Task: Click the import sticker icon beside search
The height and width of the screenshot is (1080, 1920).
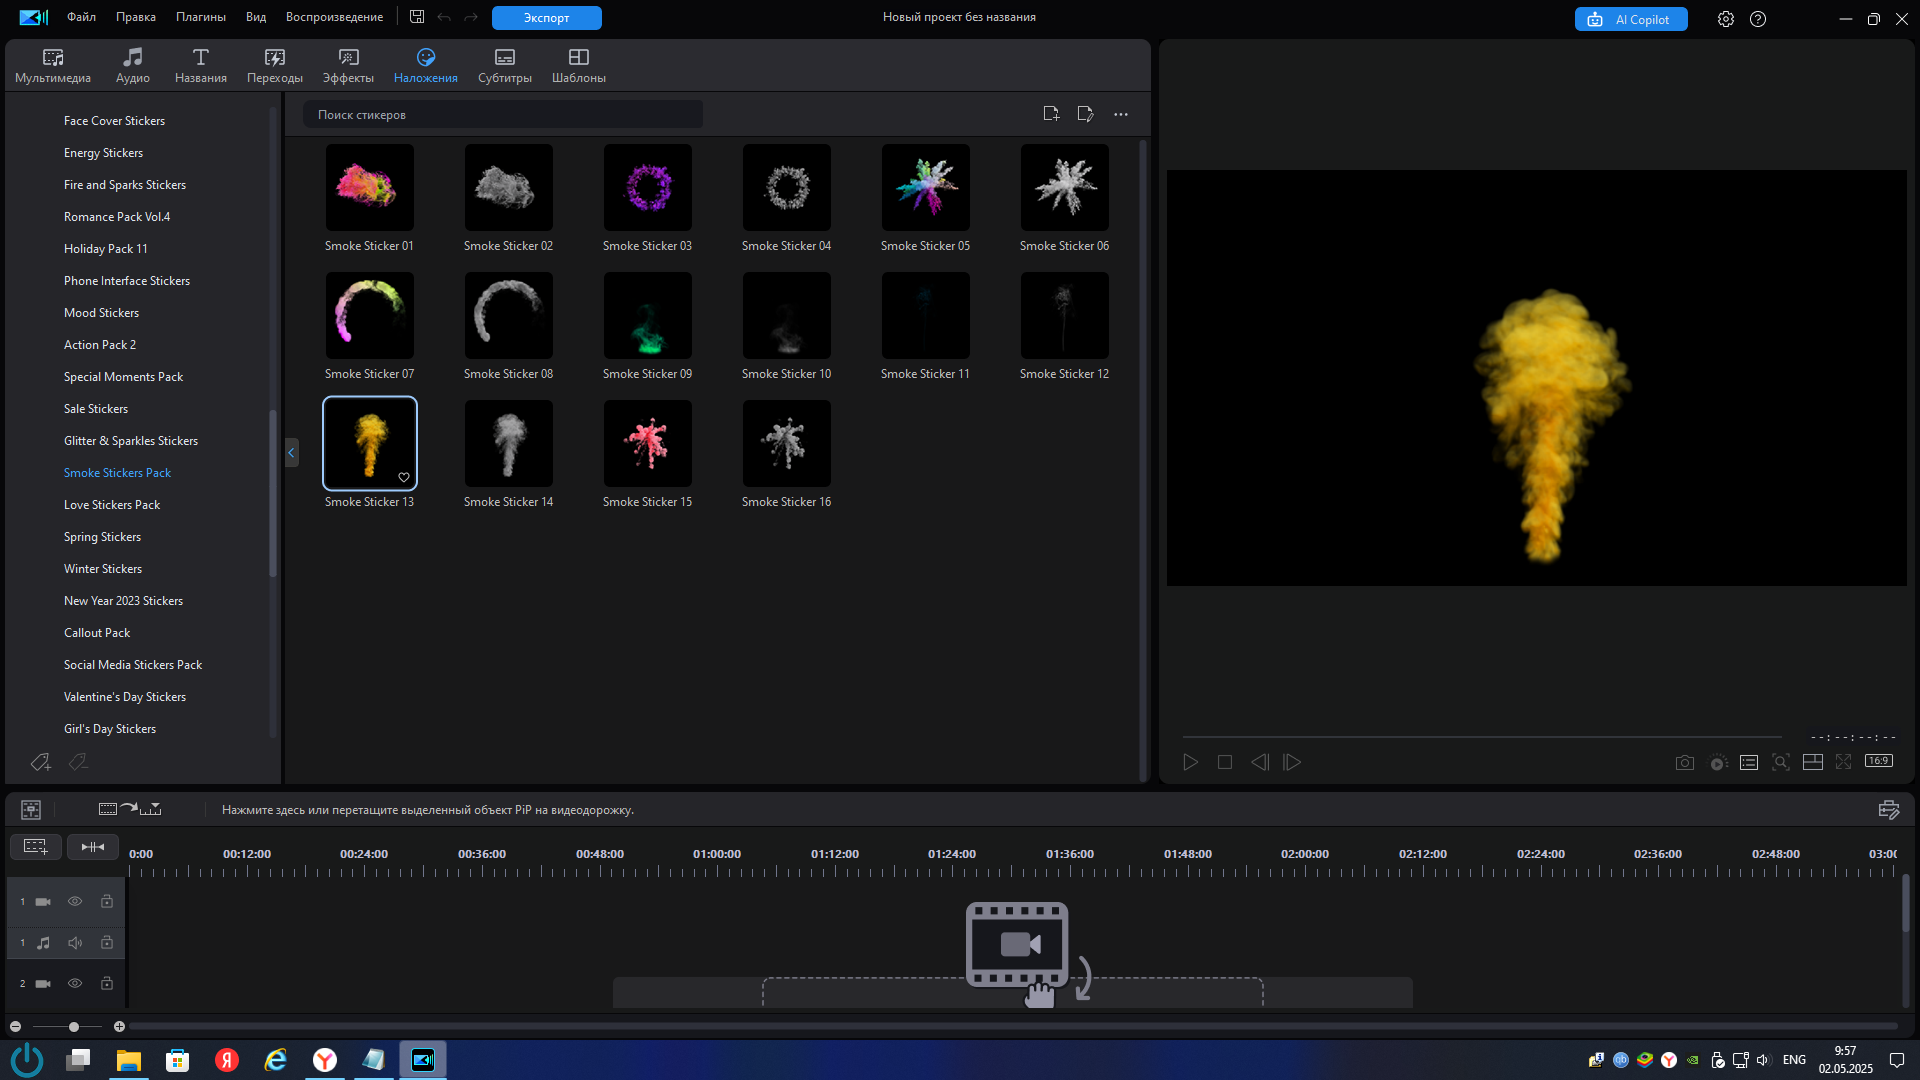Action: click(1050, 114)
